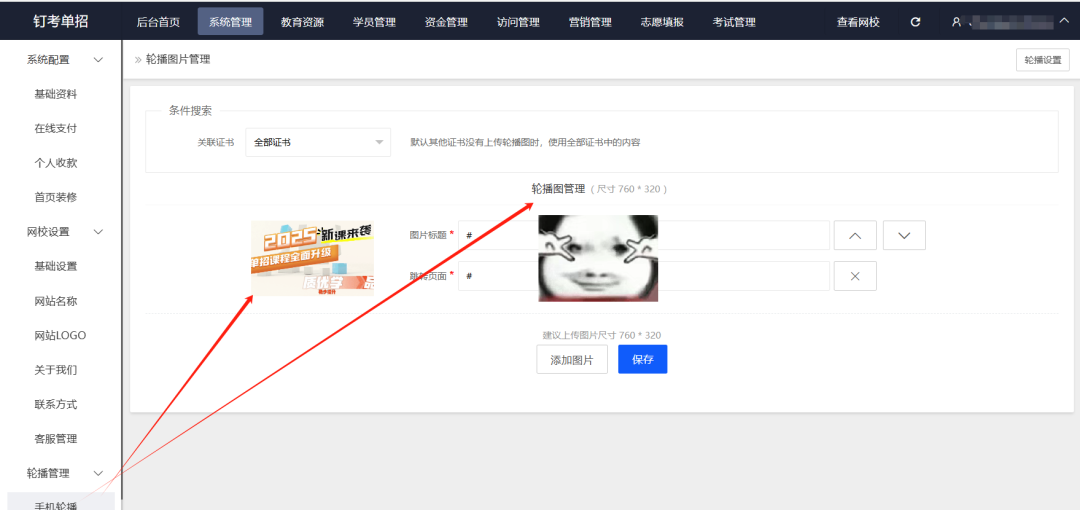Viewport: 1080px width, 510px height.
Task: Click the user avatar icon
Action: (x=956, y=22)
